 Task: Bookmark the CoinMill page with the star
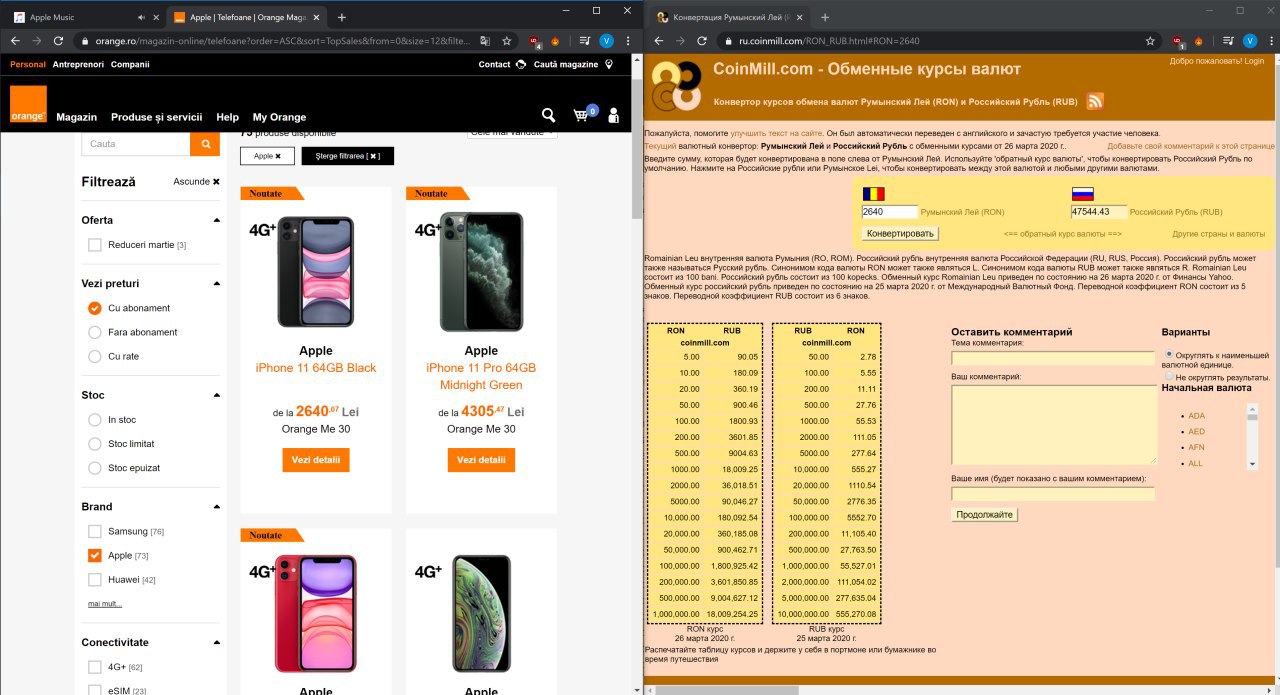[x=1150, y=41]
